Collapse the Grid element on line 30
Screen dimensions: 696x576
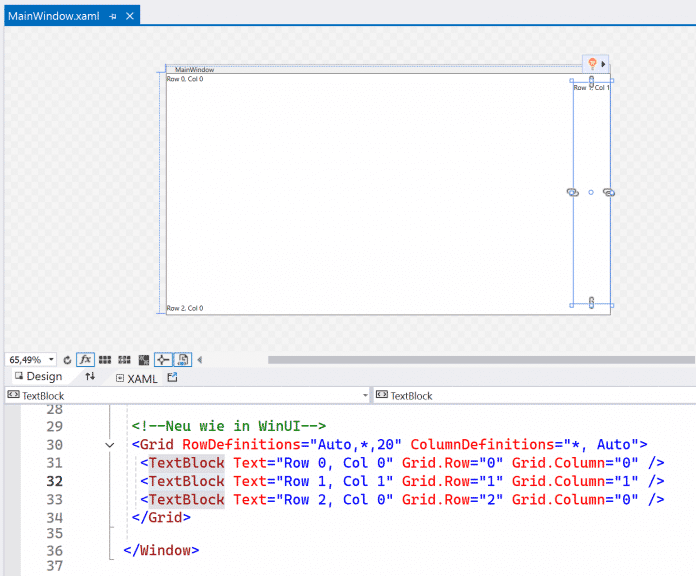[x=110, y=445]
